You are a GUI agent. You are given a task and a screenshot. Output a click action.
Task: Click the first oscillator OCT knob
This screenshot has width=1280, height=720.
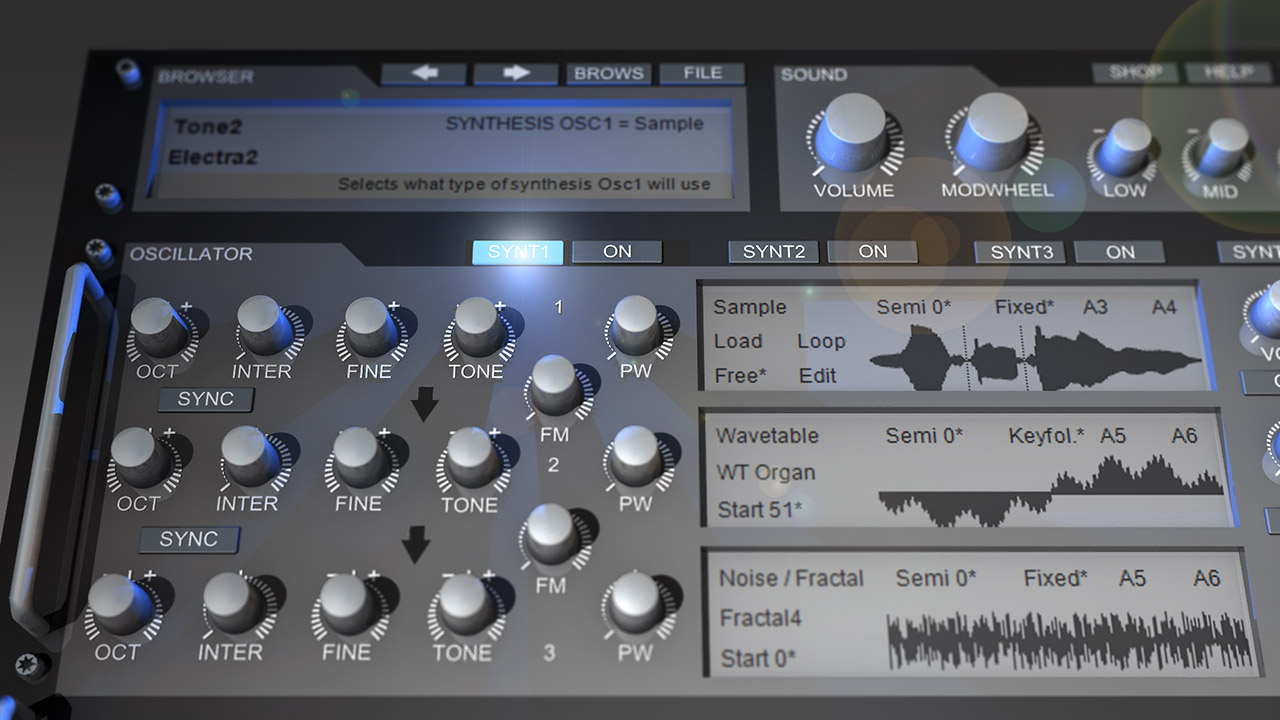[x=158, y=324]
